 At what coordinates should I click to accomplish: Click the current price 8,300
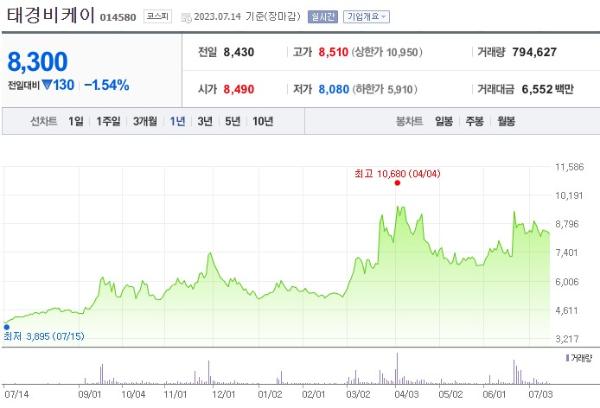click(38, 62)
